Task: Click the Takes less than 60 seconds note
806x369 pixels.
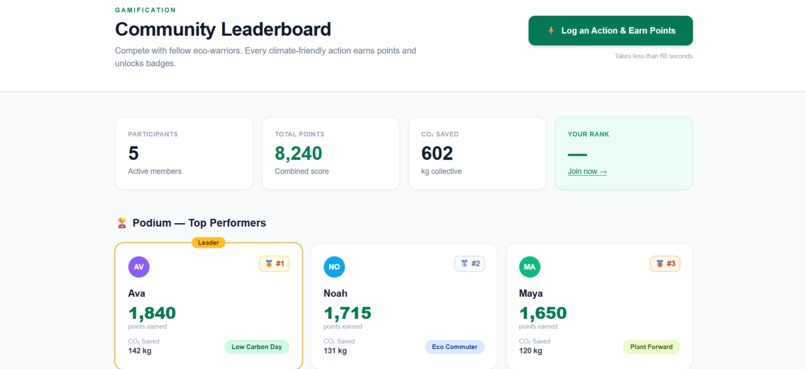Action: [x=653, y=56]
